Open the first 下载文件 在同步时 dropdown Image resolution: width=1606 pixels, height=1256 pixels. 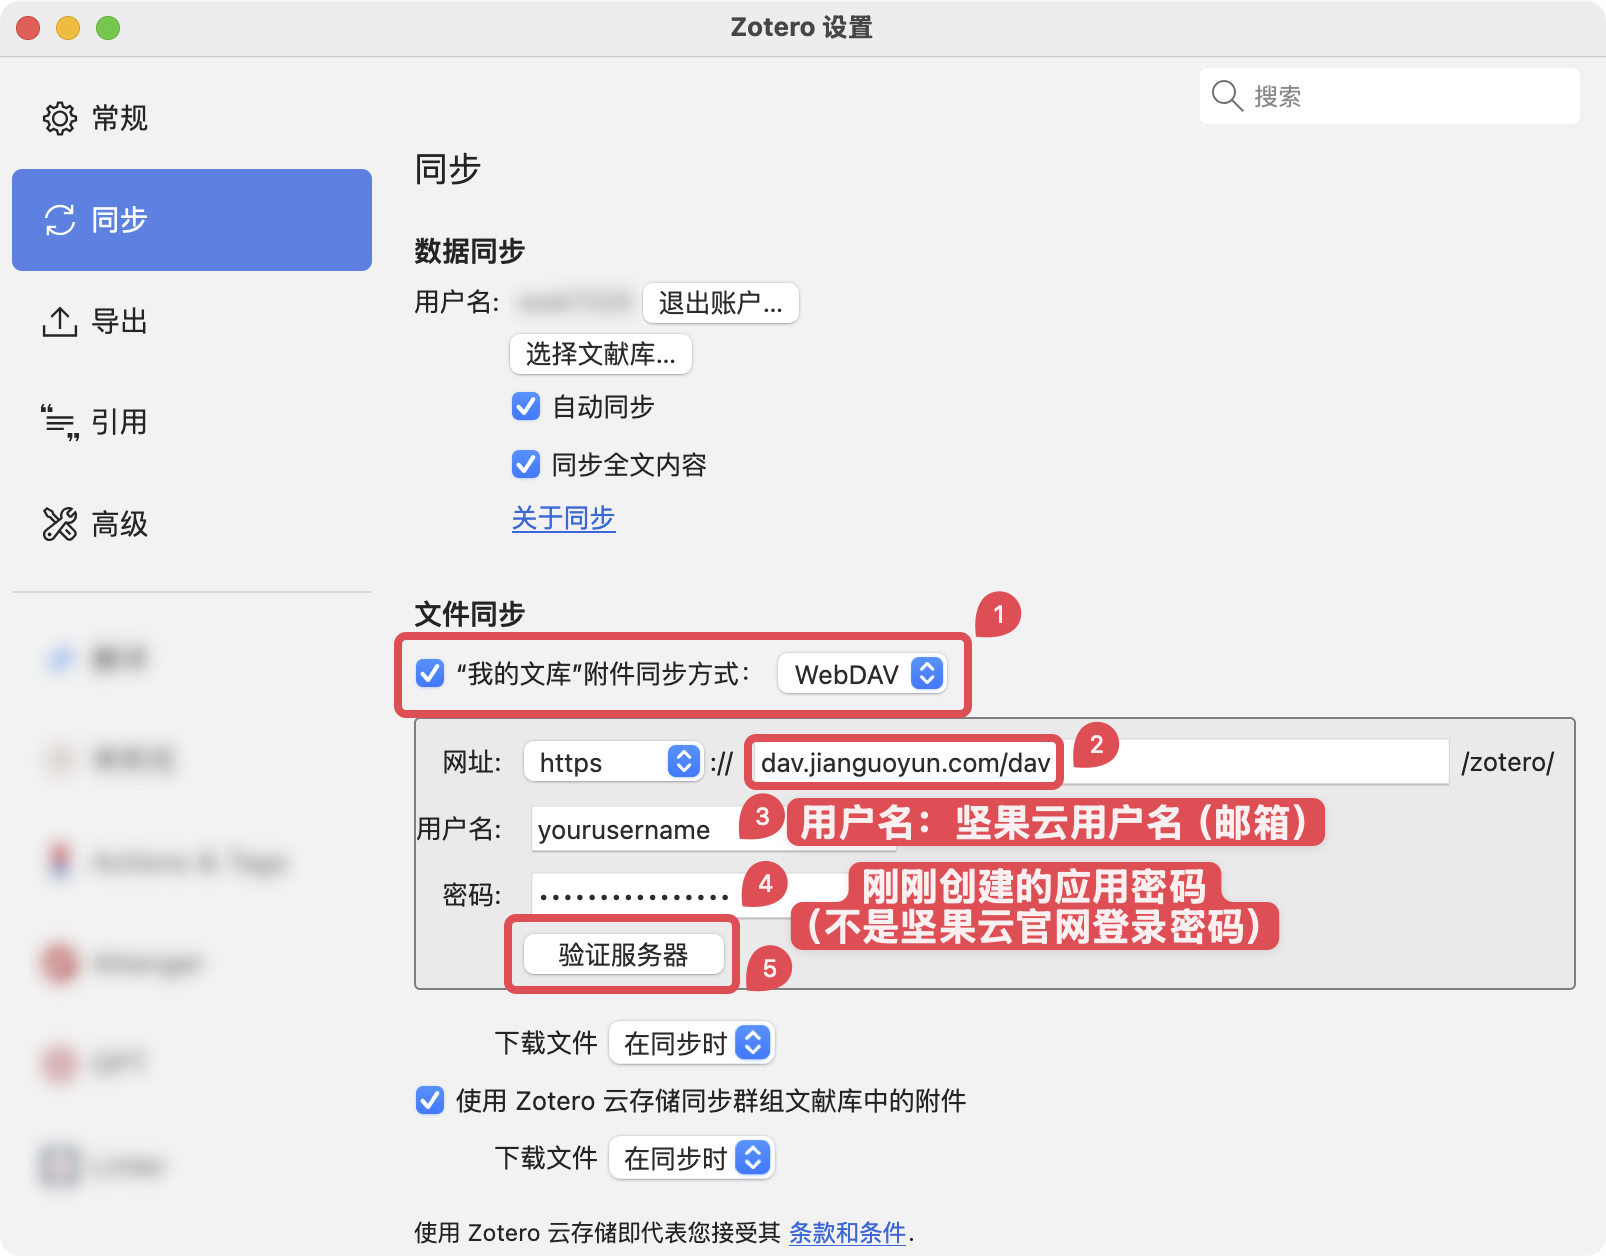(691, 1043)
